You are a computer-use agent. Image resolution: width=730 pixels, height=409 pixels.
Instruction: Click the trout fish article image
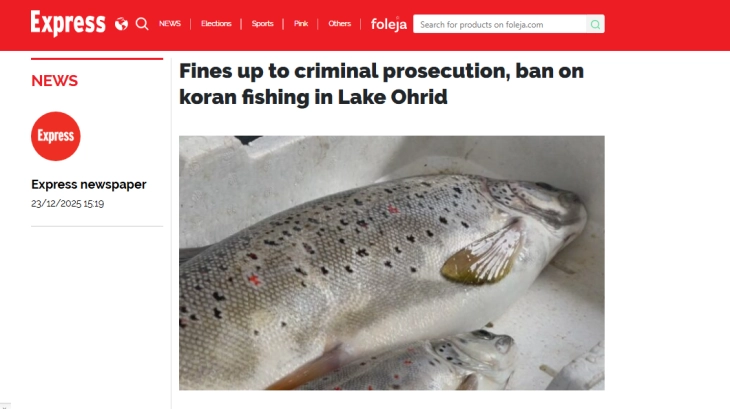coord(392,263)
